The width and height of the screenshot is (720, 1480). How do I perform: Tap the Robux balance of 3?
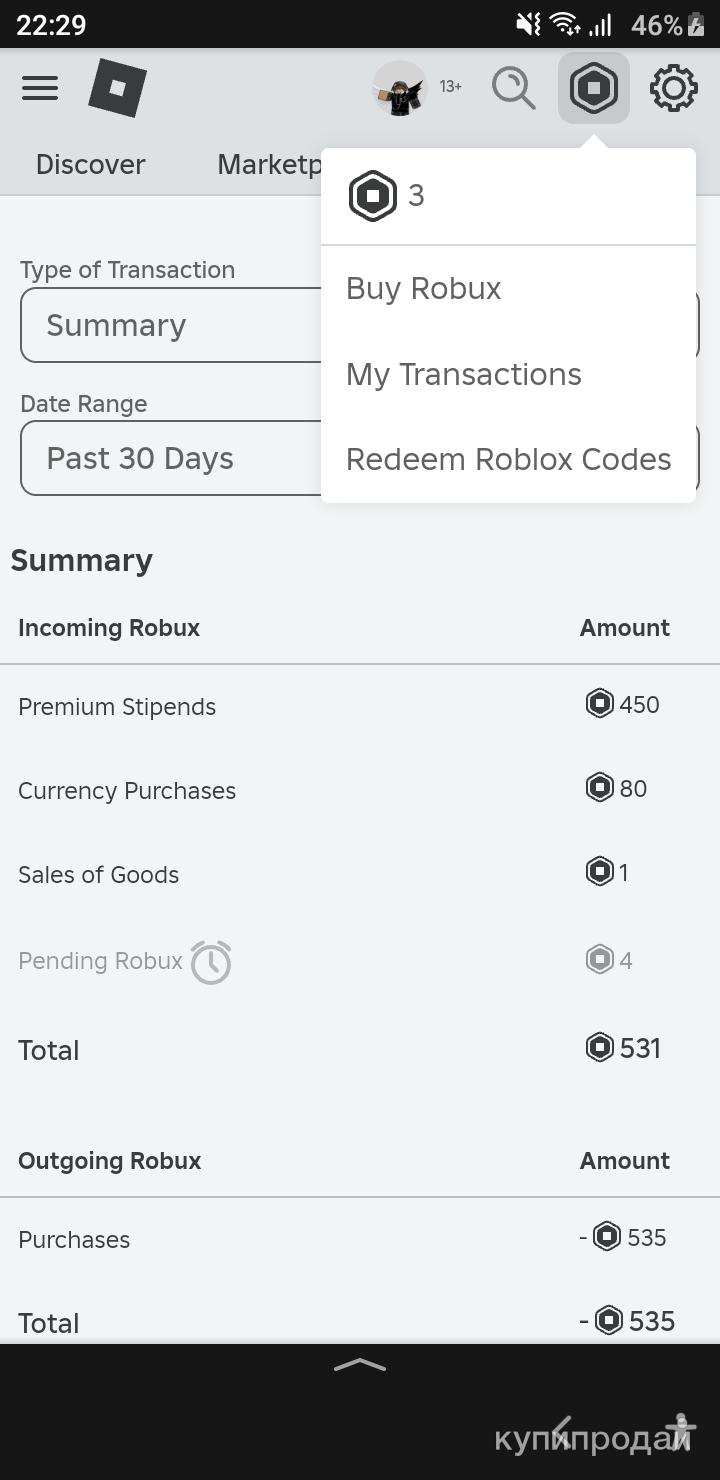[x=388, y=196]
